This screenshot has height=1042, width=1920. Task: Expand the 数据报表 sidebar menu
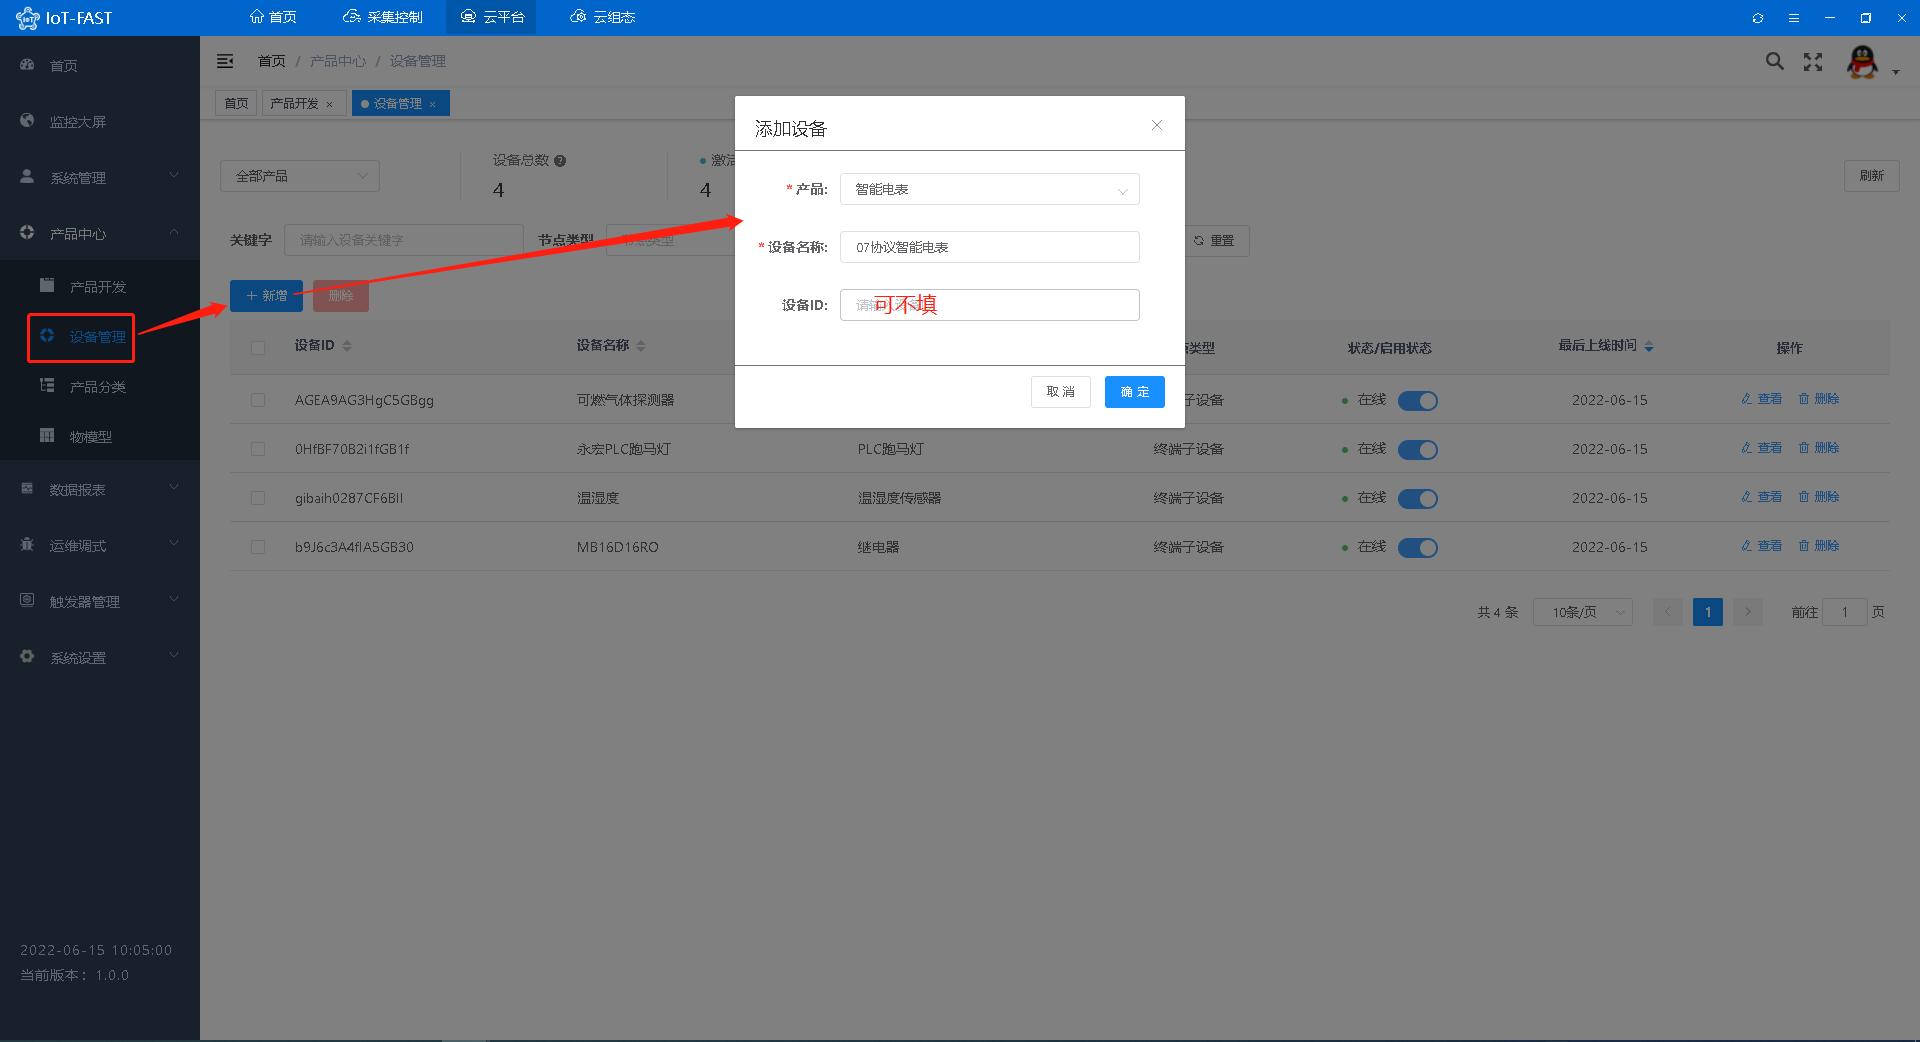click(x=100, y=489)
